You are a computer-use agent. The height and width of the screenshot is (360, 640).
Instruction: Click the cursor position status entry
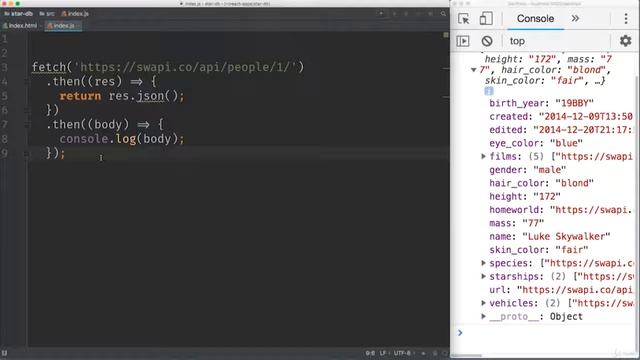[370, 353]
